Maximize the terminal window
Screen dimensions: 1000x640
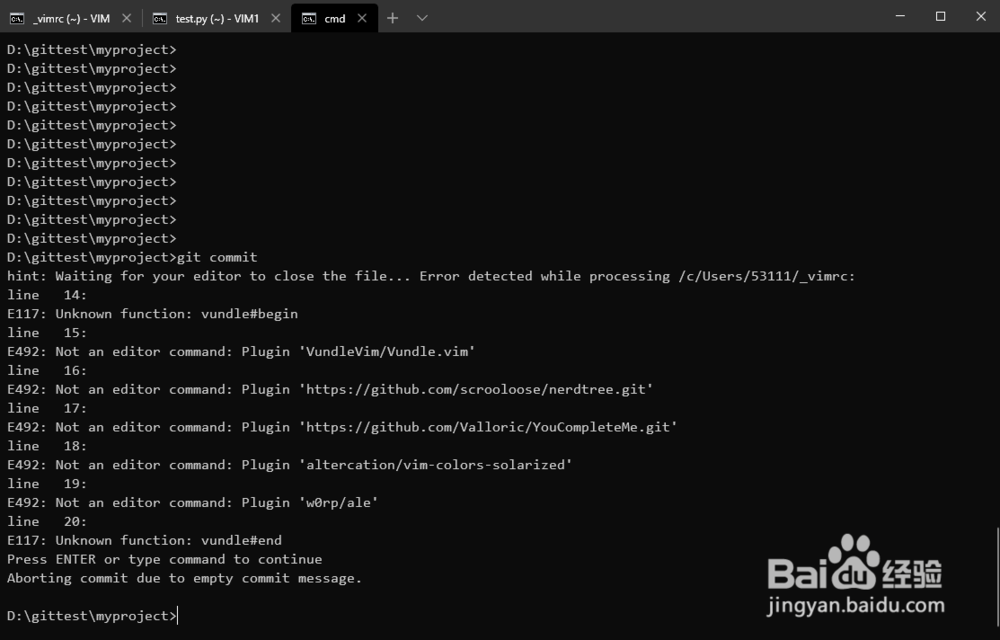pos(940,16)
